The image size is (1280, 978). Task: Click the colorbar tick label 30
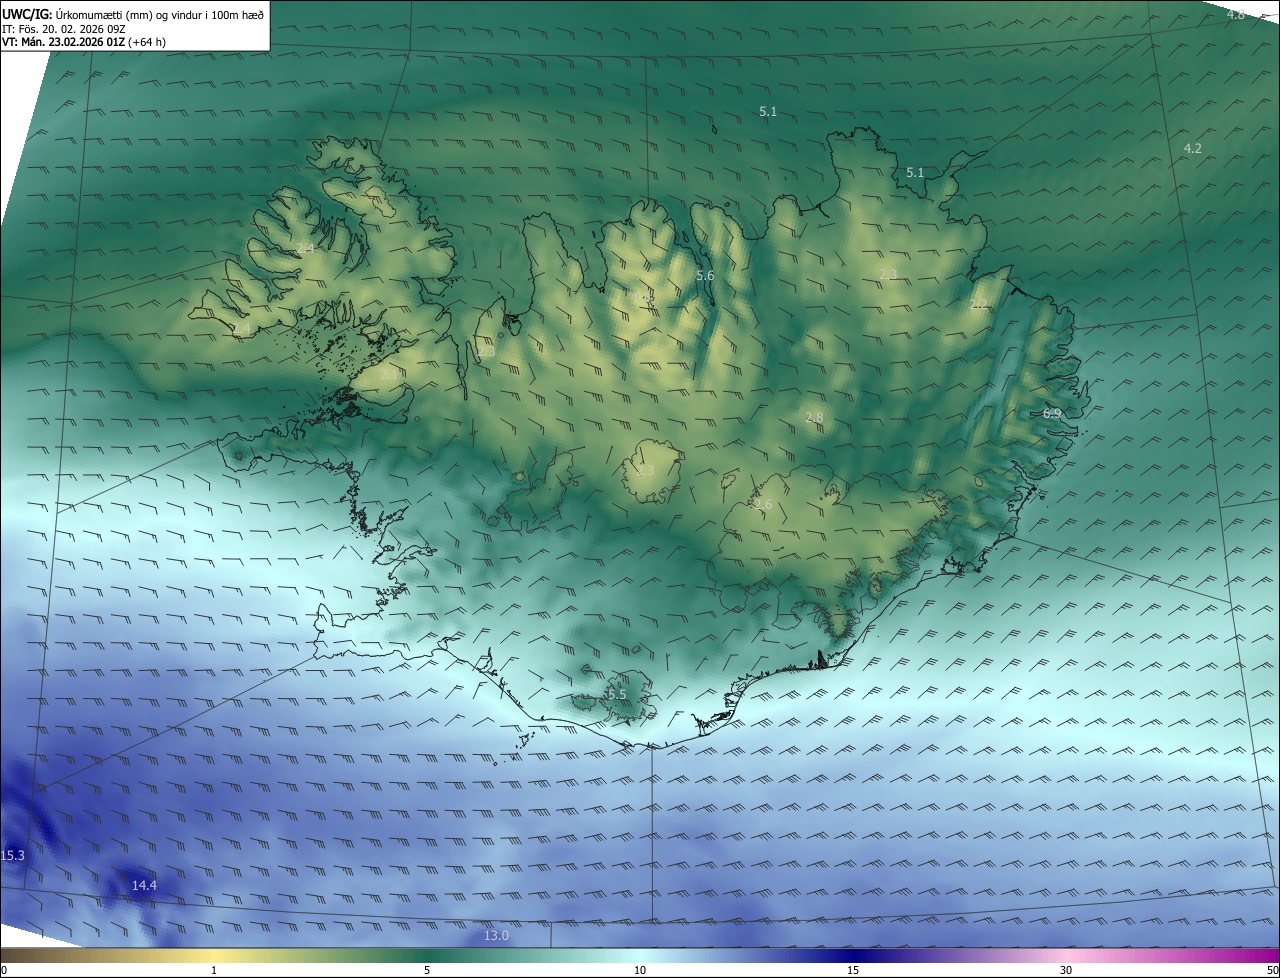click(1066, 970)
